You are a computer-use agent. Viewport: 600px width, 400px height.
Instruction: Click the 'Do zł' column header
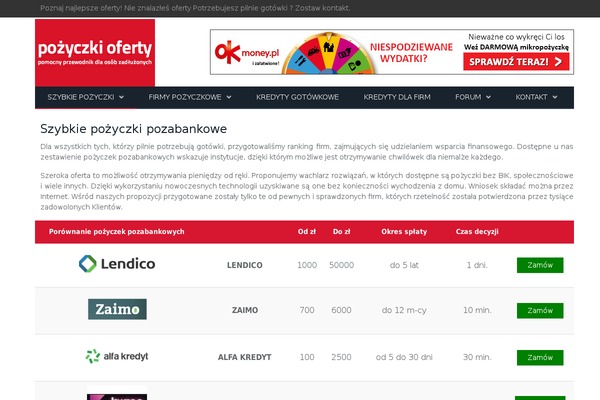pos(341,232)
